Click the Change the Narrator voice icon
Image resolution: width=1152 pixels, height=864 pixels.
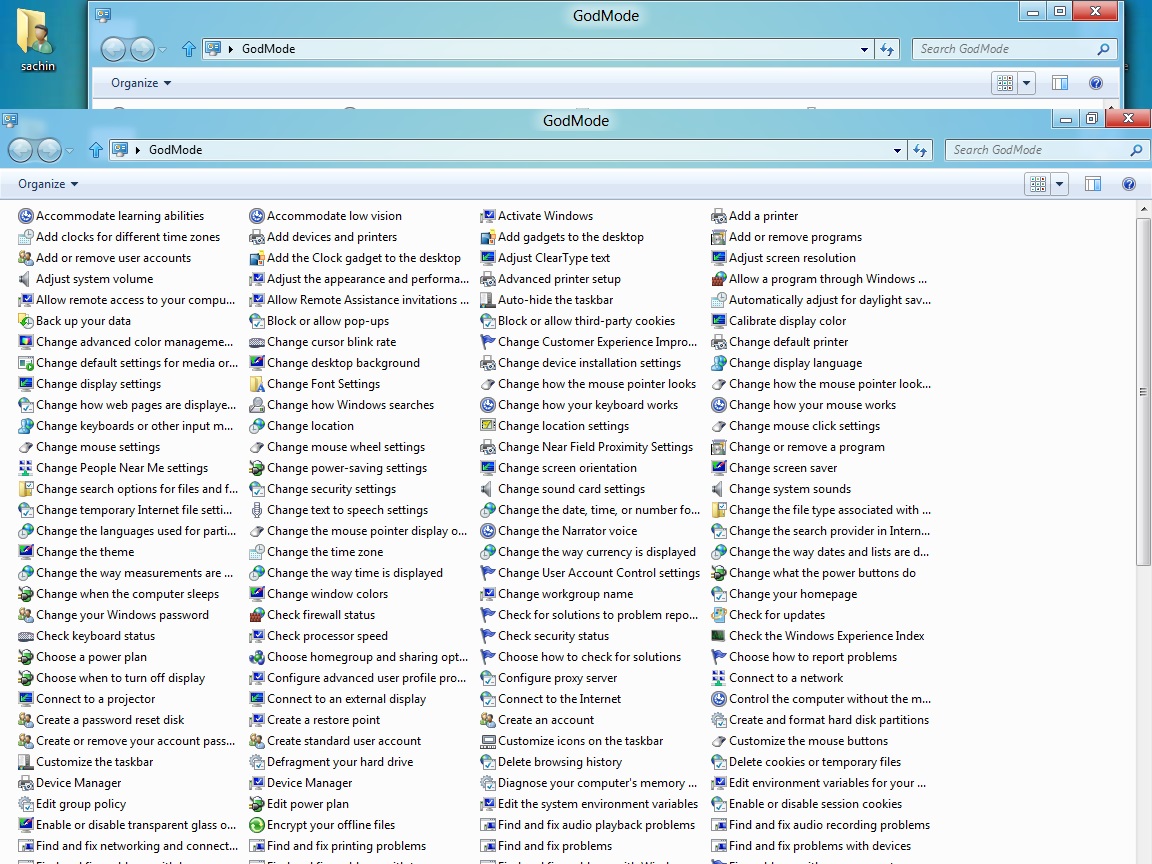click(x=488, y=531)
